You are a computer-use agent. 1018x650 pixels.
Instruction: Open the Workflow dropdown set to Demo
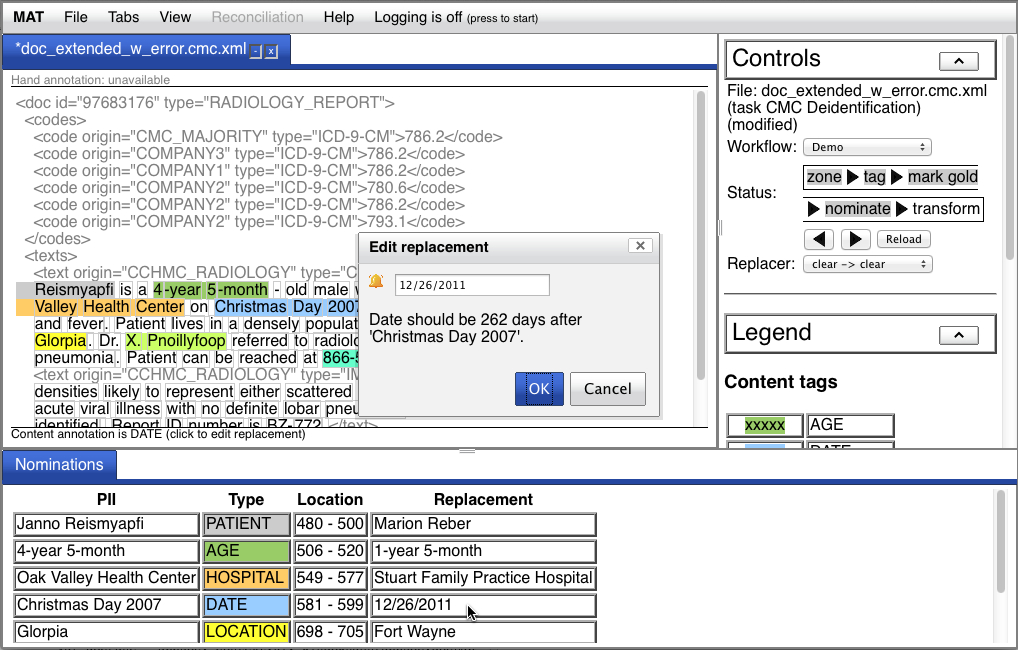866,147
